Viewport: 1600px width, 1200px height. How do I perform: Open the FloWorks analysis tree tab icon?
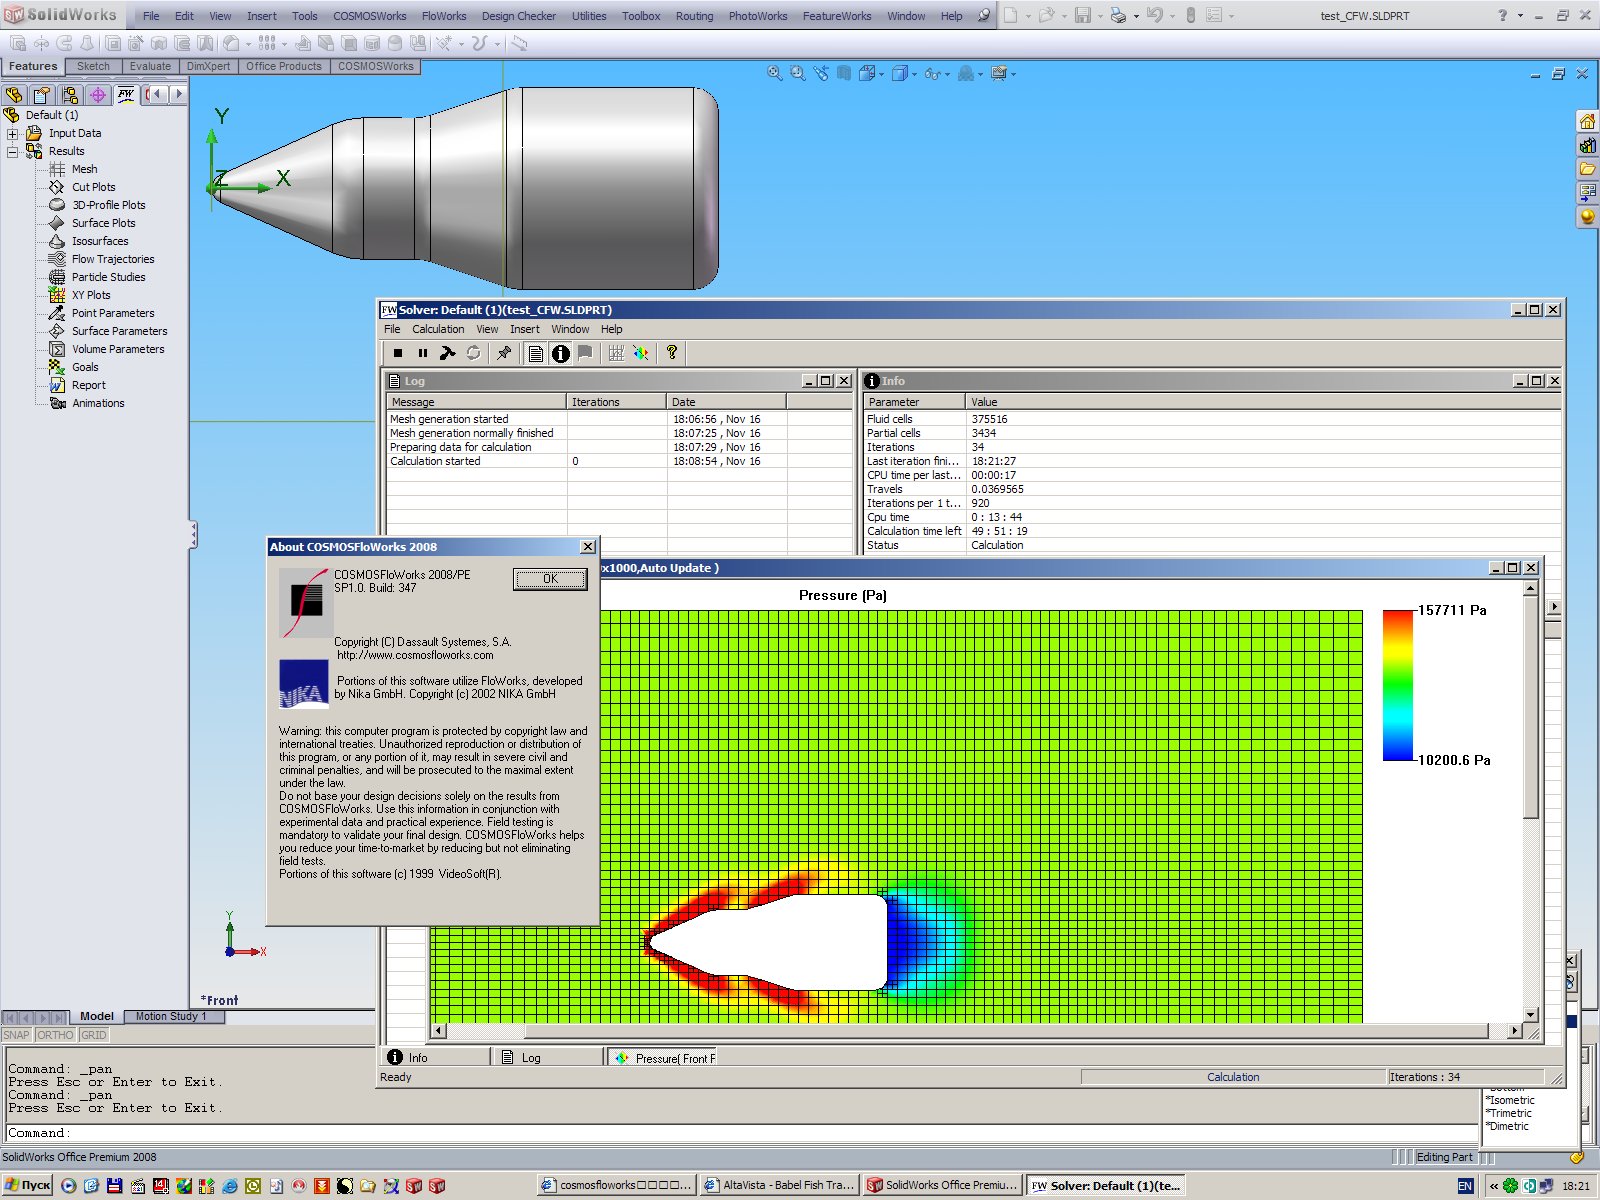pyautogui.click(x=126, y=95)
